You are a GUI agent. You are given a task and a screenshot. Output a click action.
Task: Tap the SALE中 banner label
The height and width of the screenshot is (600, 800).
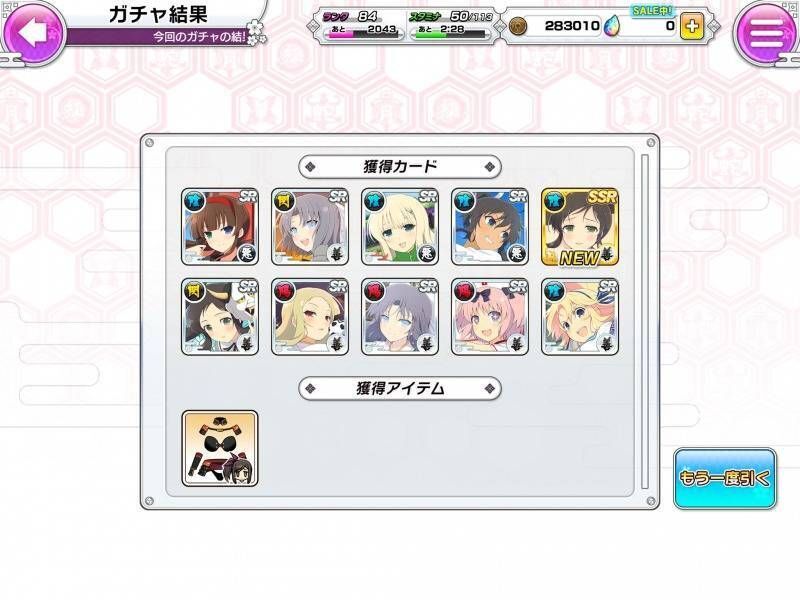point(653,10)
